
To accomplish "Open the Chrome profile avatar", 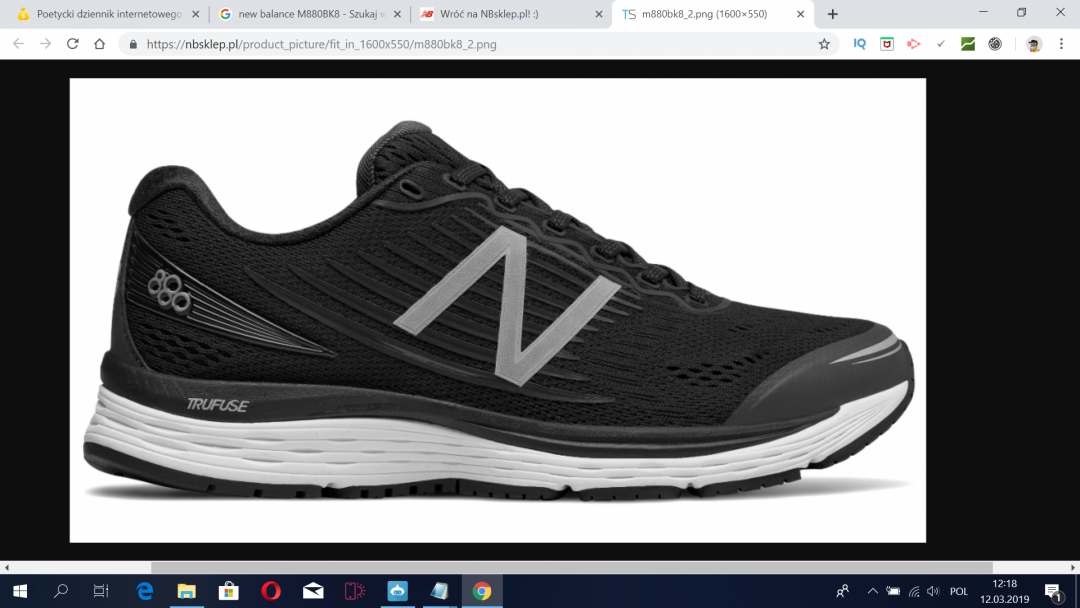I will [1034, 44].
